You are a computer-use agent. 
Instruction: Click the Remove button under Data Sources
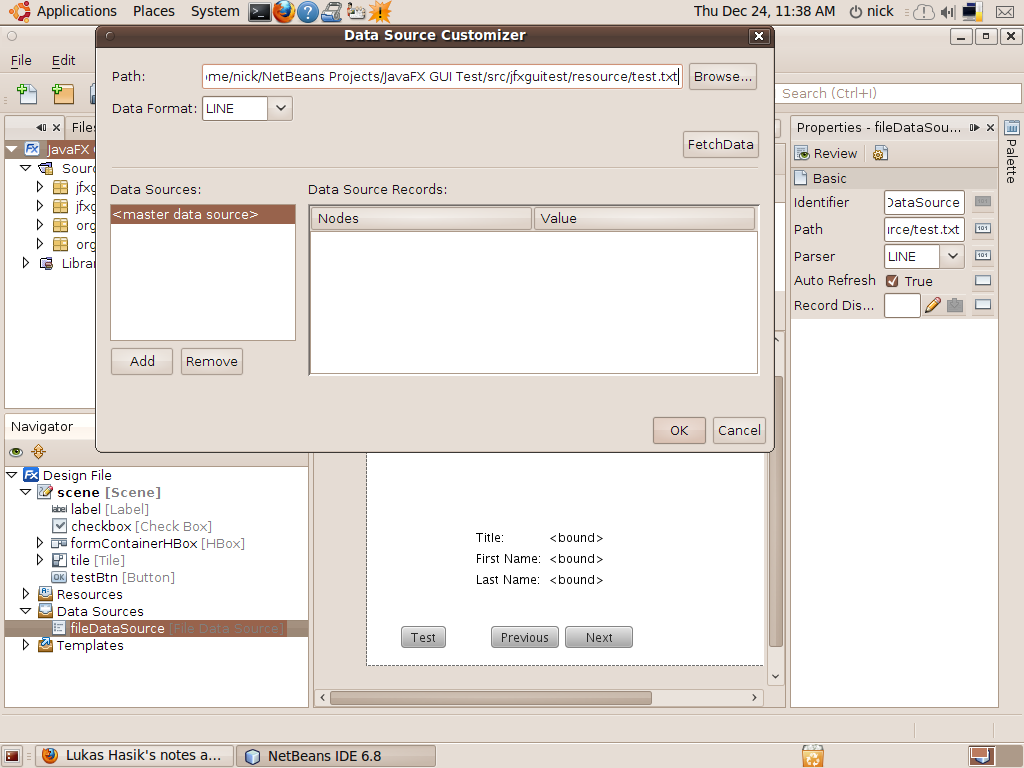[x=212, y=361]
